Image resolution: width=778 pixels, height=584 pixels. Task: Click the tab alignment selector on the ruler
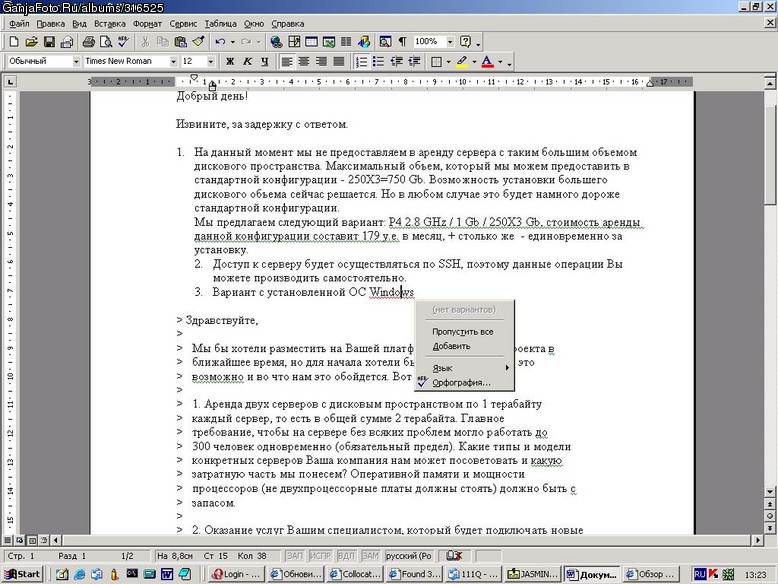click(10, 81)
